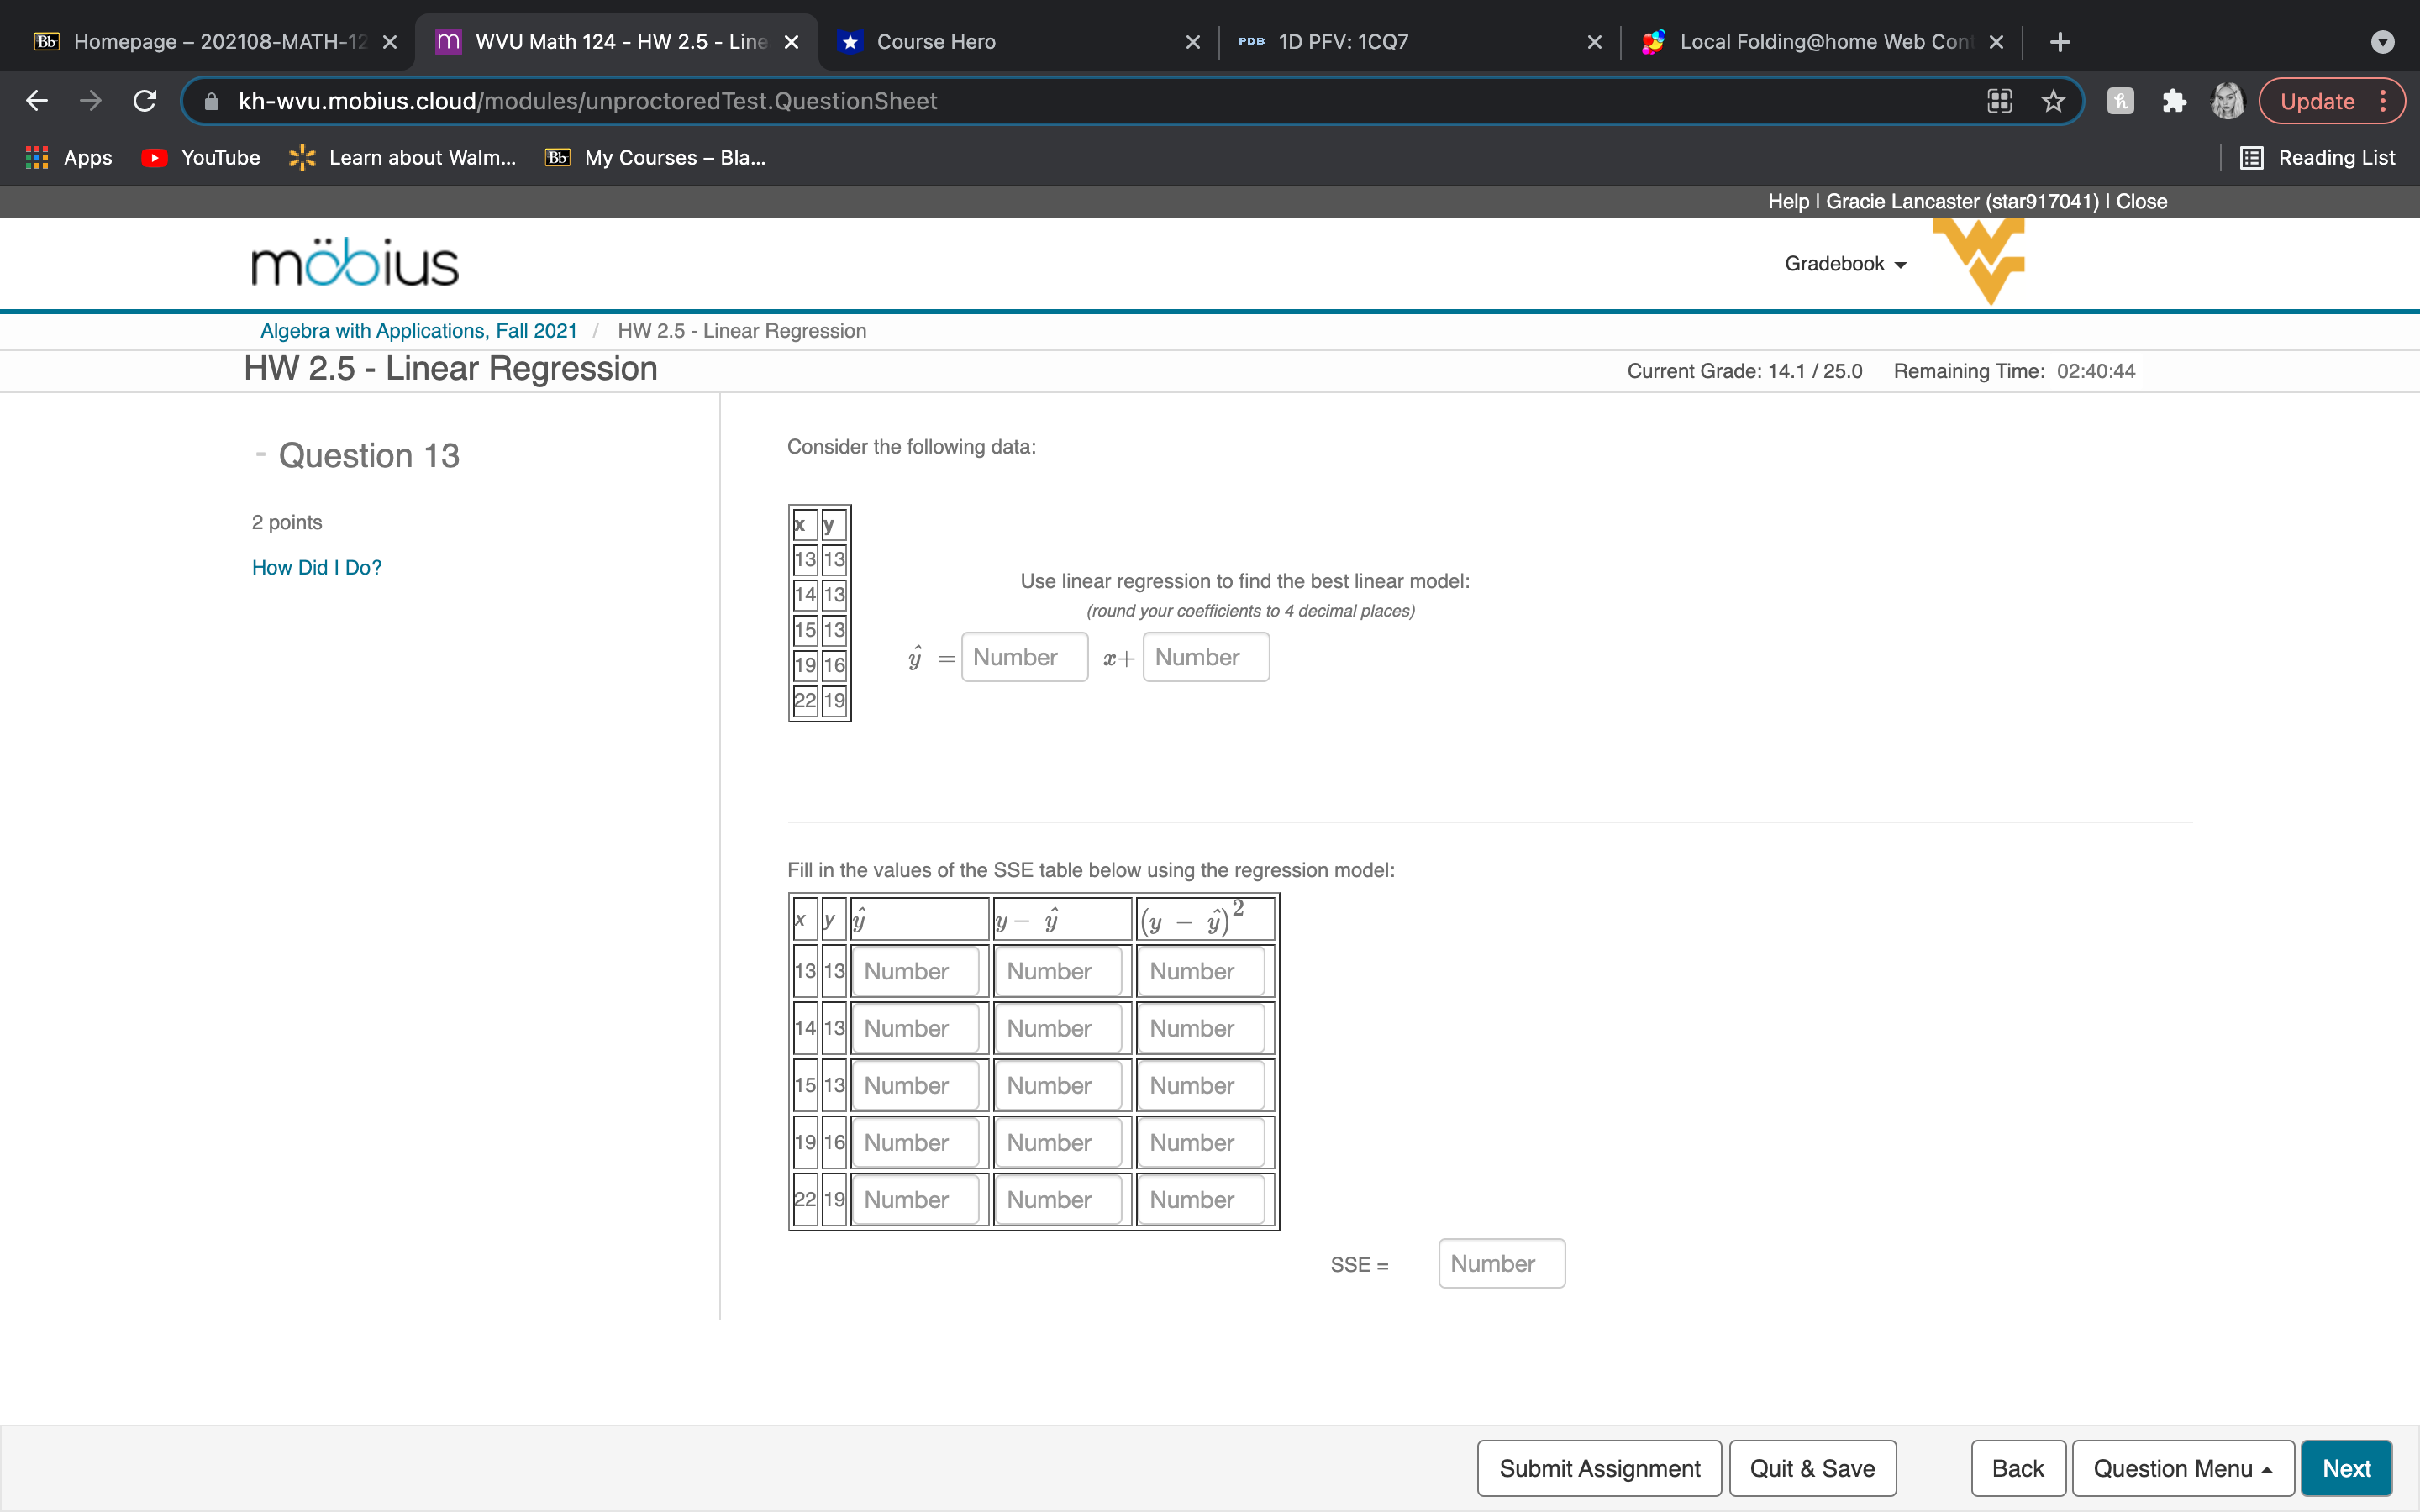This screenshot has height=1512, width=2420.
Task: Switch to the Course Hero tab
Action: pos(934,42)
